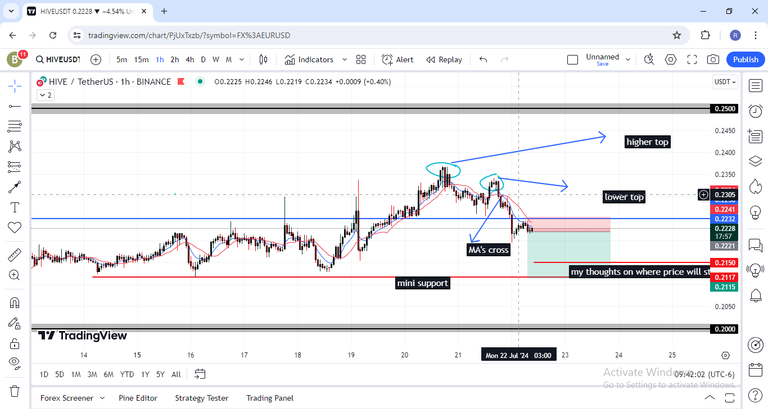
Task: Set the date range to 3M
Action: [x=92, y=374]
